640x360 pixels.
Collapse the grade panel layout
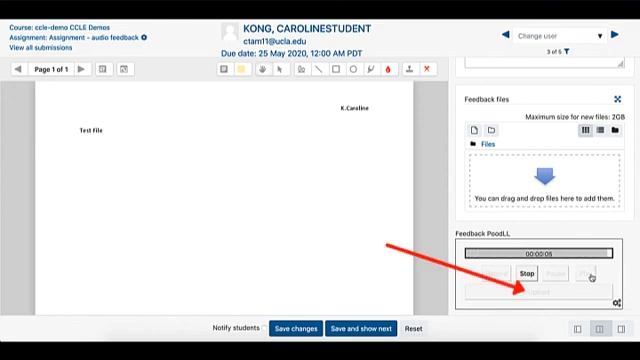tap(621, 329)
